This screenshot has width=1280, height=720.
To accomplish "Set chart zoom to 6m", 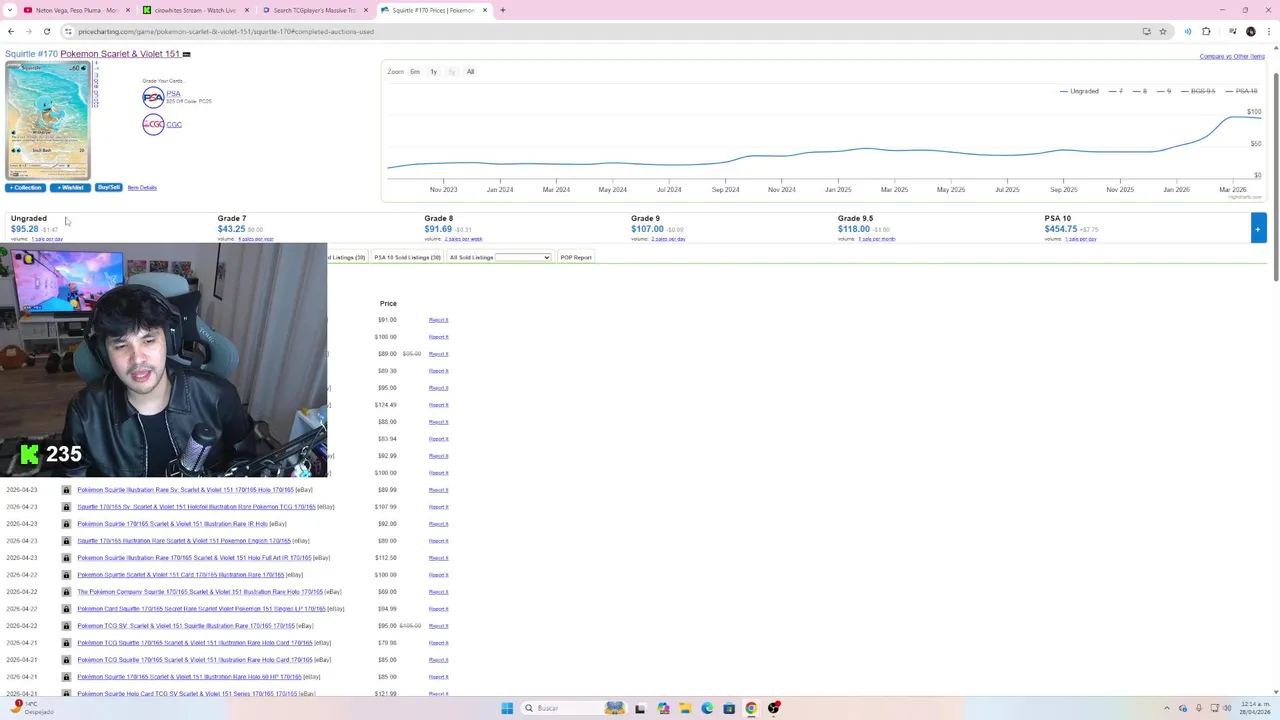I will point(414,72).
